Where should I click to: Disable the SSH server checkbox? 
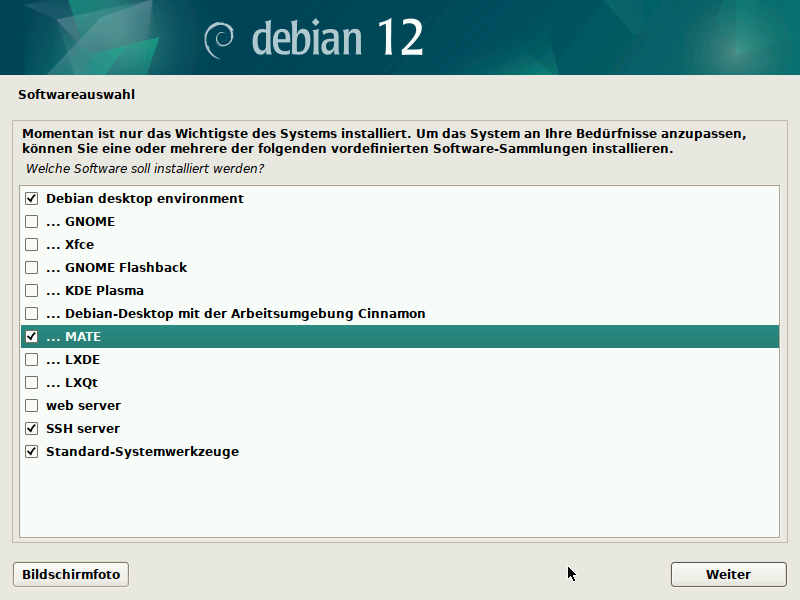[x=32, y=429]
